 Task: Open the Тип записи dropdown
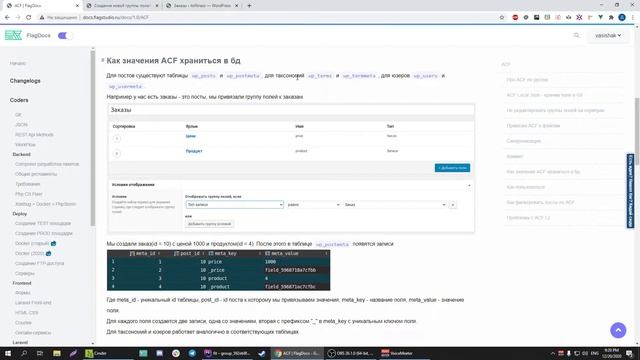tap(235, 204)
